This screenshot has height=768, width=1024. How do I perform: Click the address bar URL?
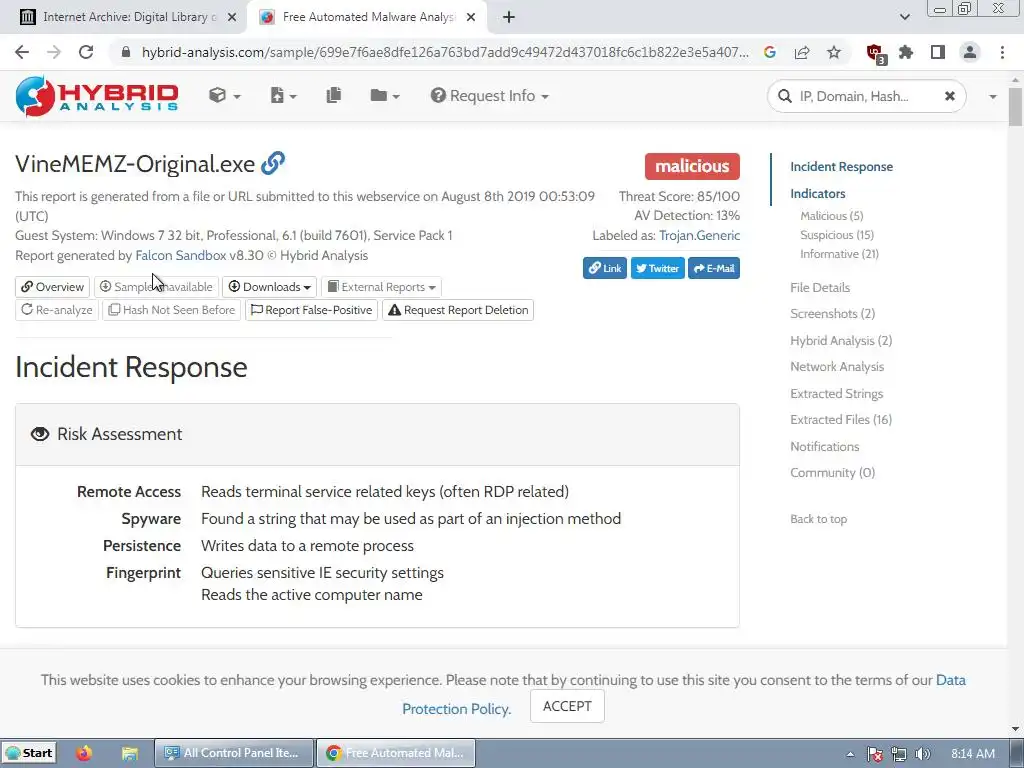445,52
